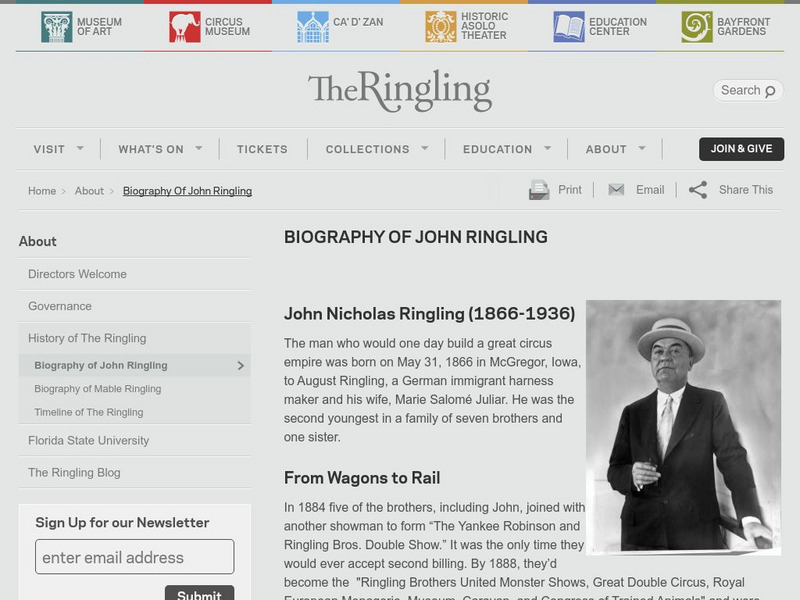800x600 pixels.
Task: Click the Print link
Action: [x=570, y=190]
